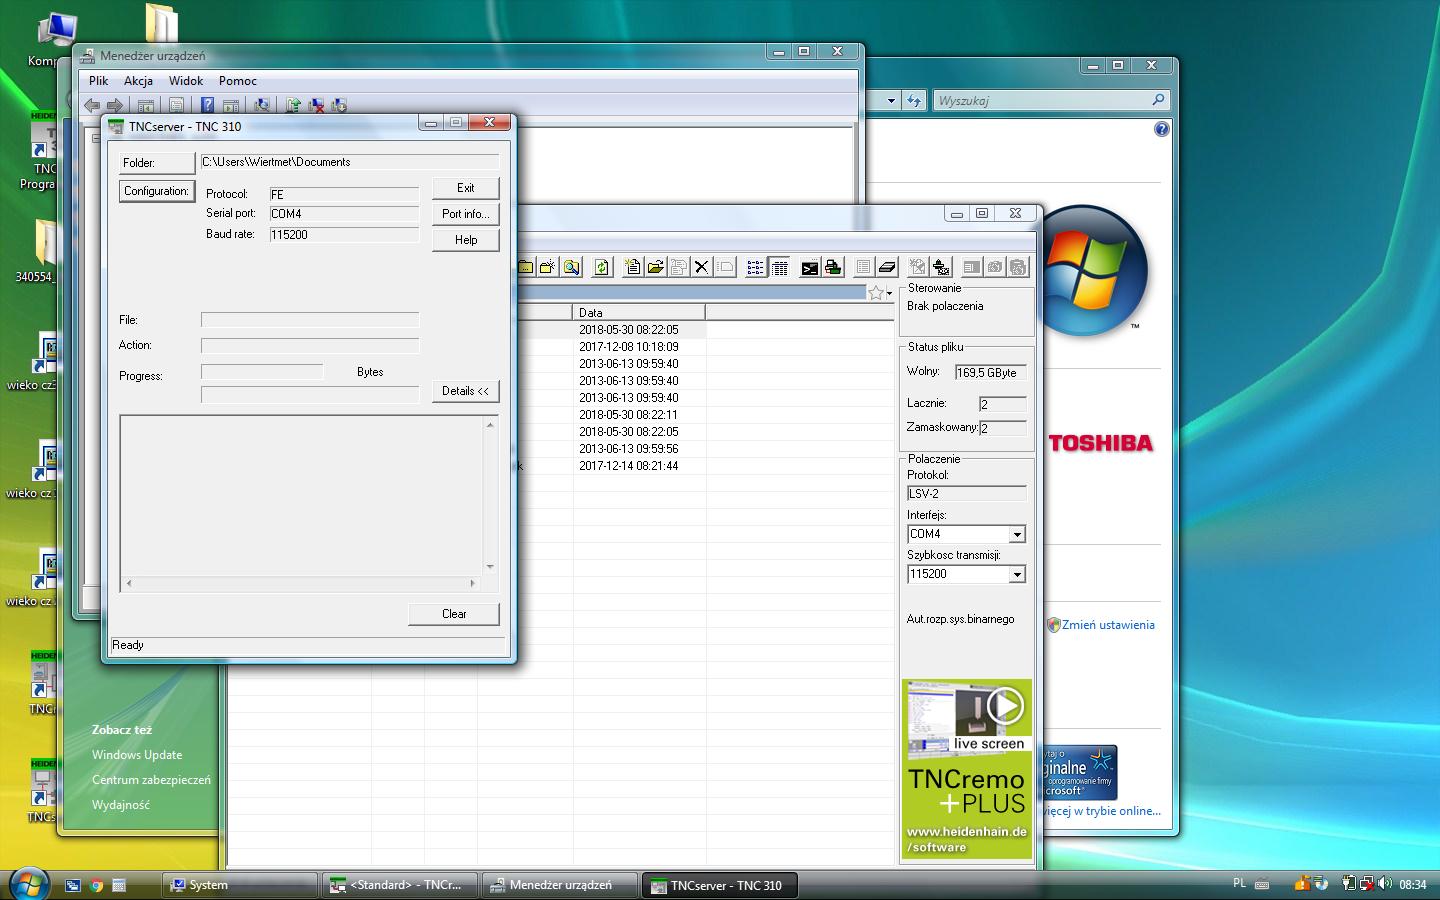The width and height of the screenshot is (1440, 900).
Task: Click the Wyszukaj search field
Action: (1042, 100)
